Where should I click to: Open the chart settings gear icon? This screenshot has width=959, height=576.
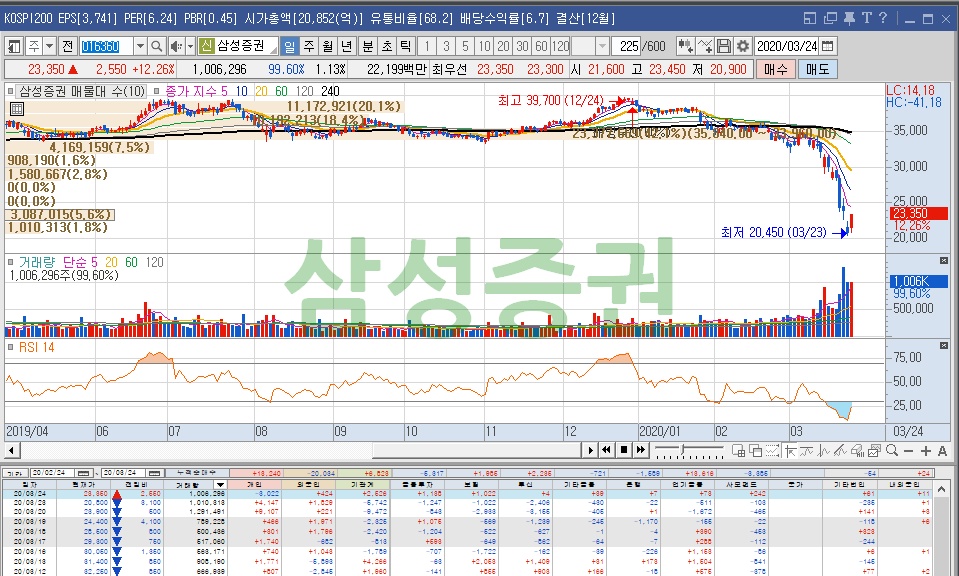pos(742,46)
